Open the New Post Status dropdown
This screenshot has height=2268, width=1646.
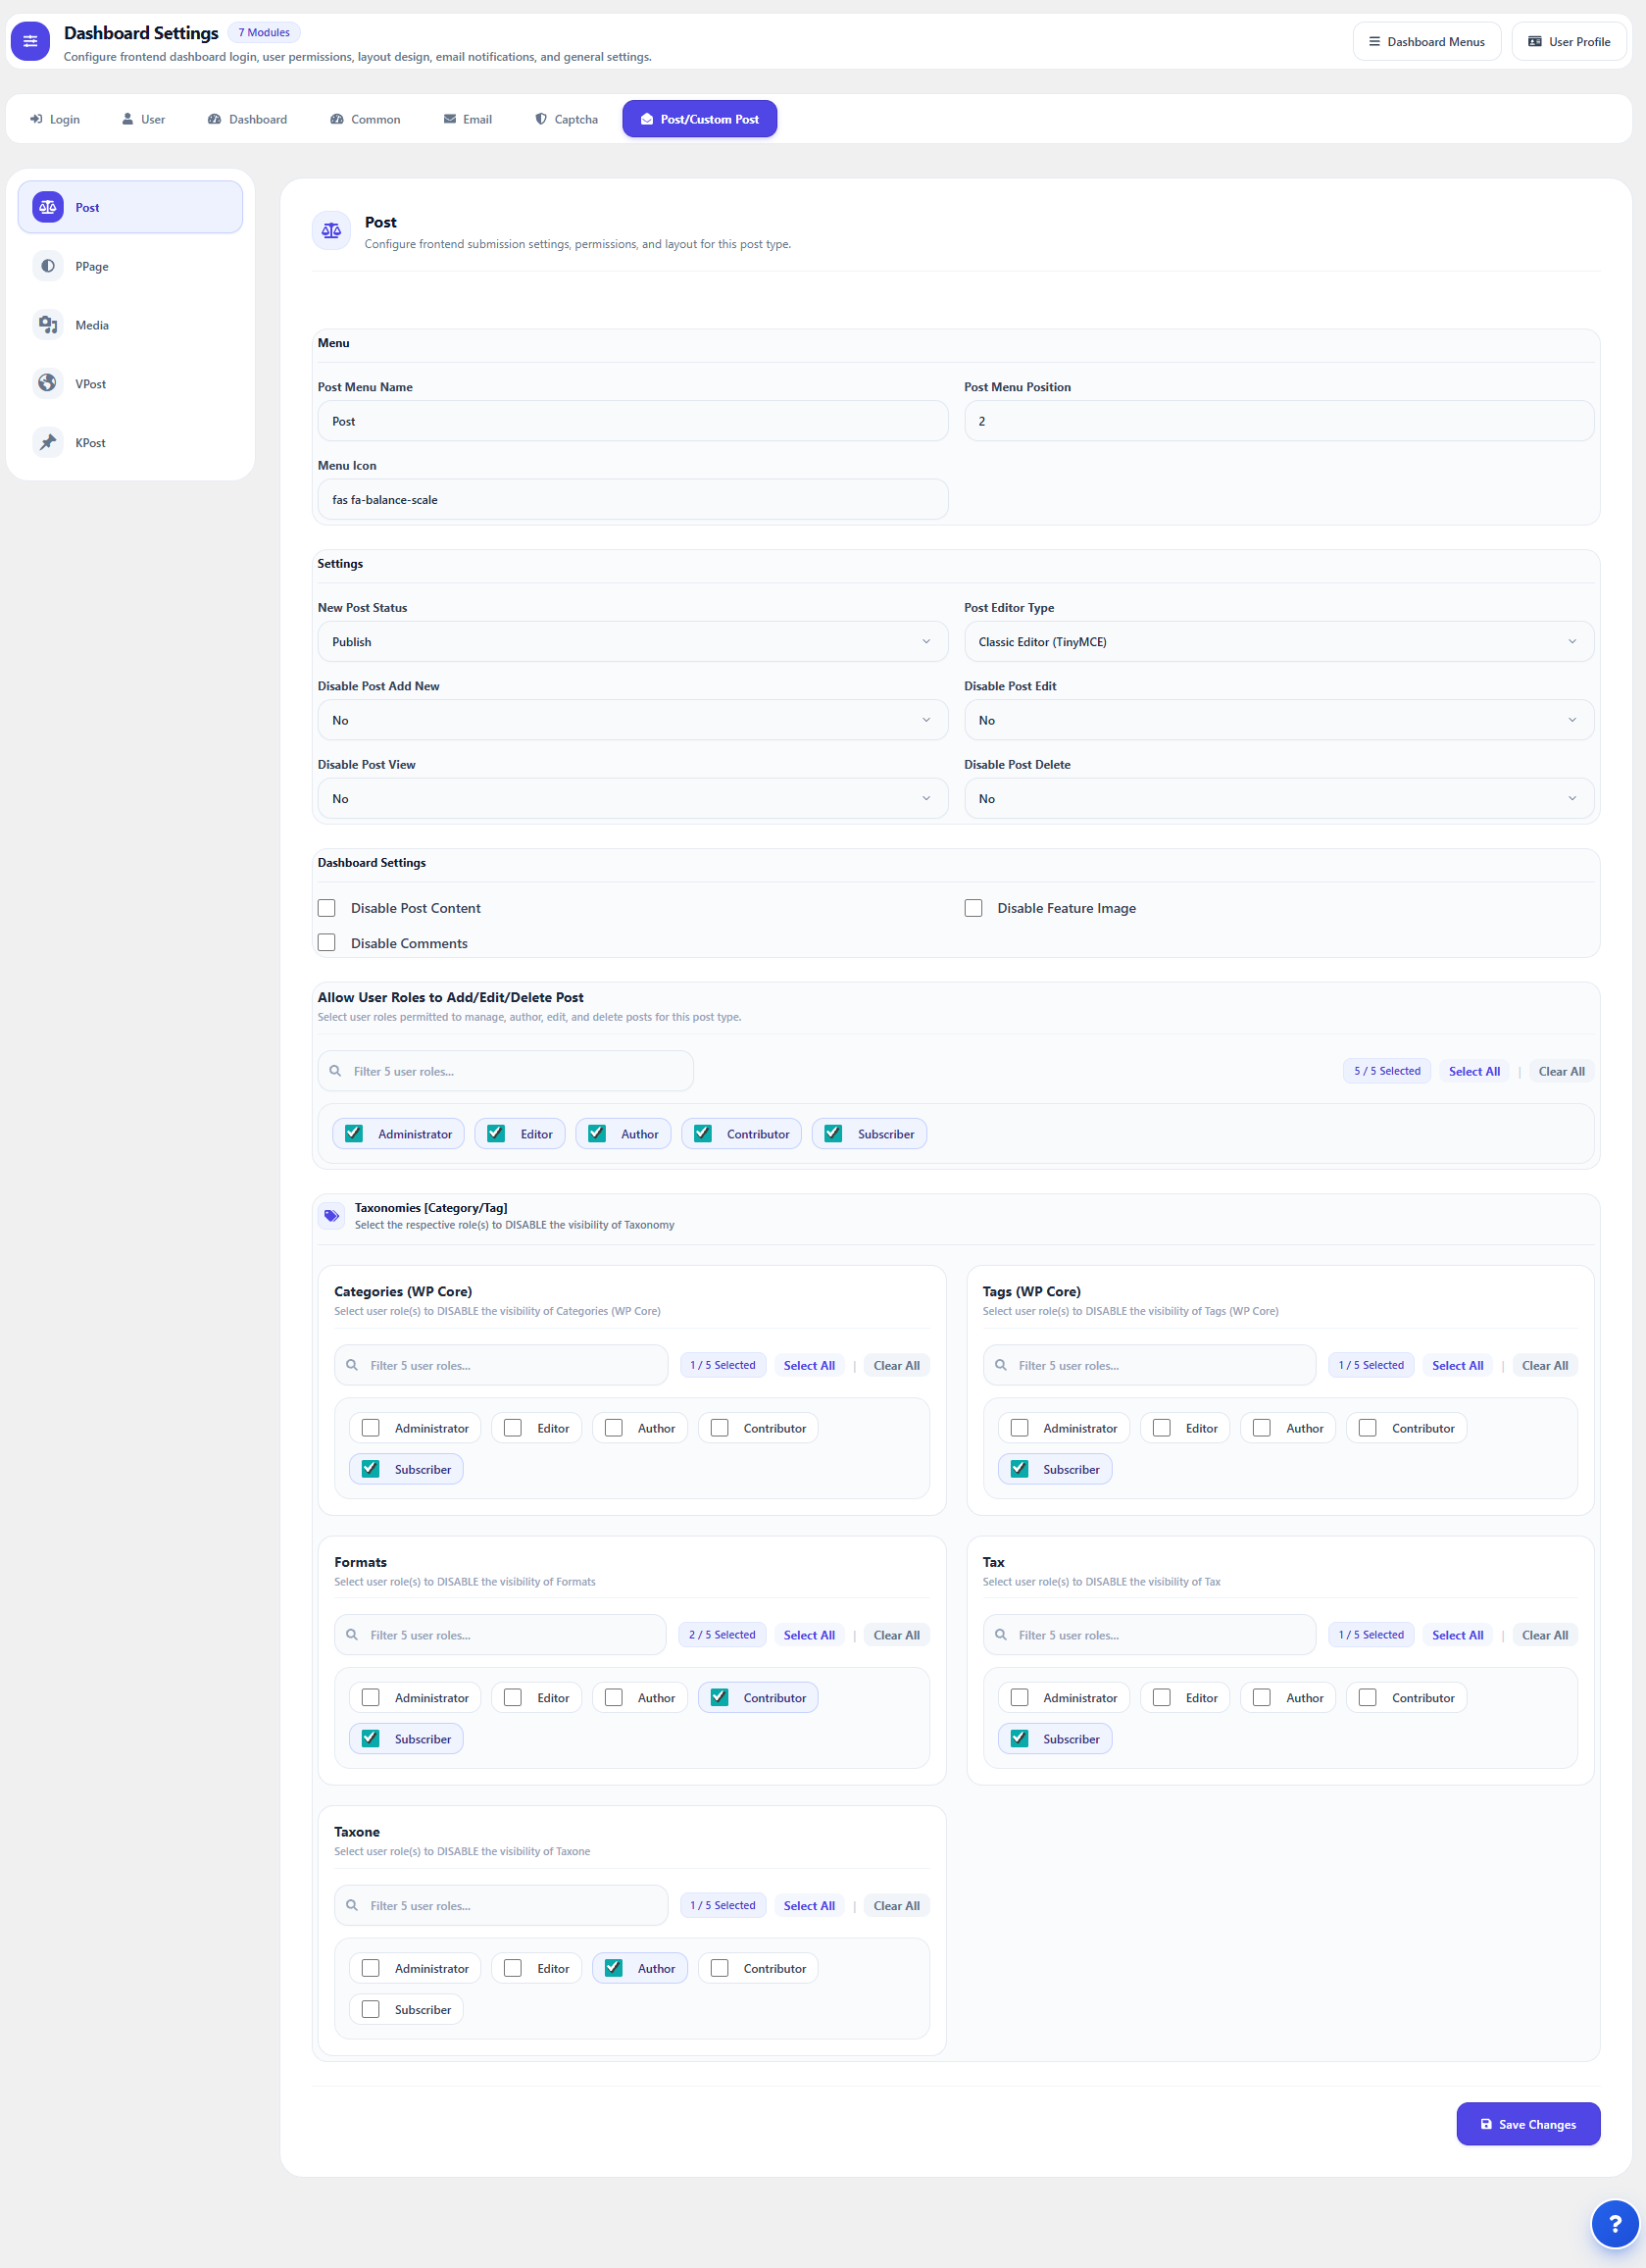[x=632, y=641]
